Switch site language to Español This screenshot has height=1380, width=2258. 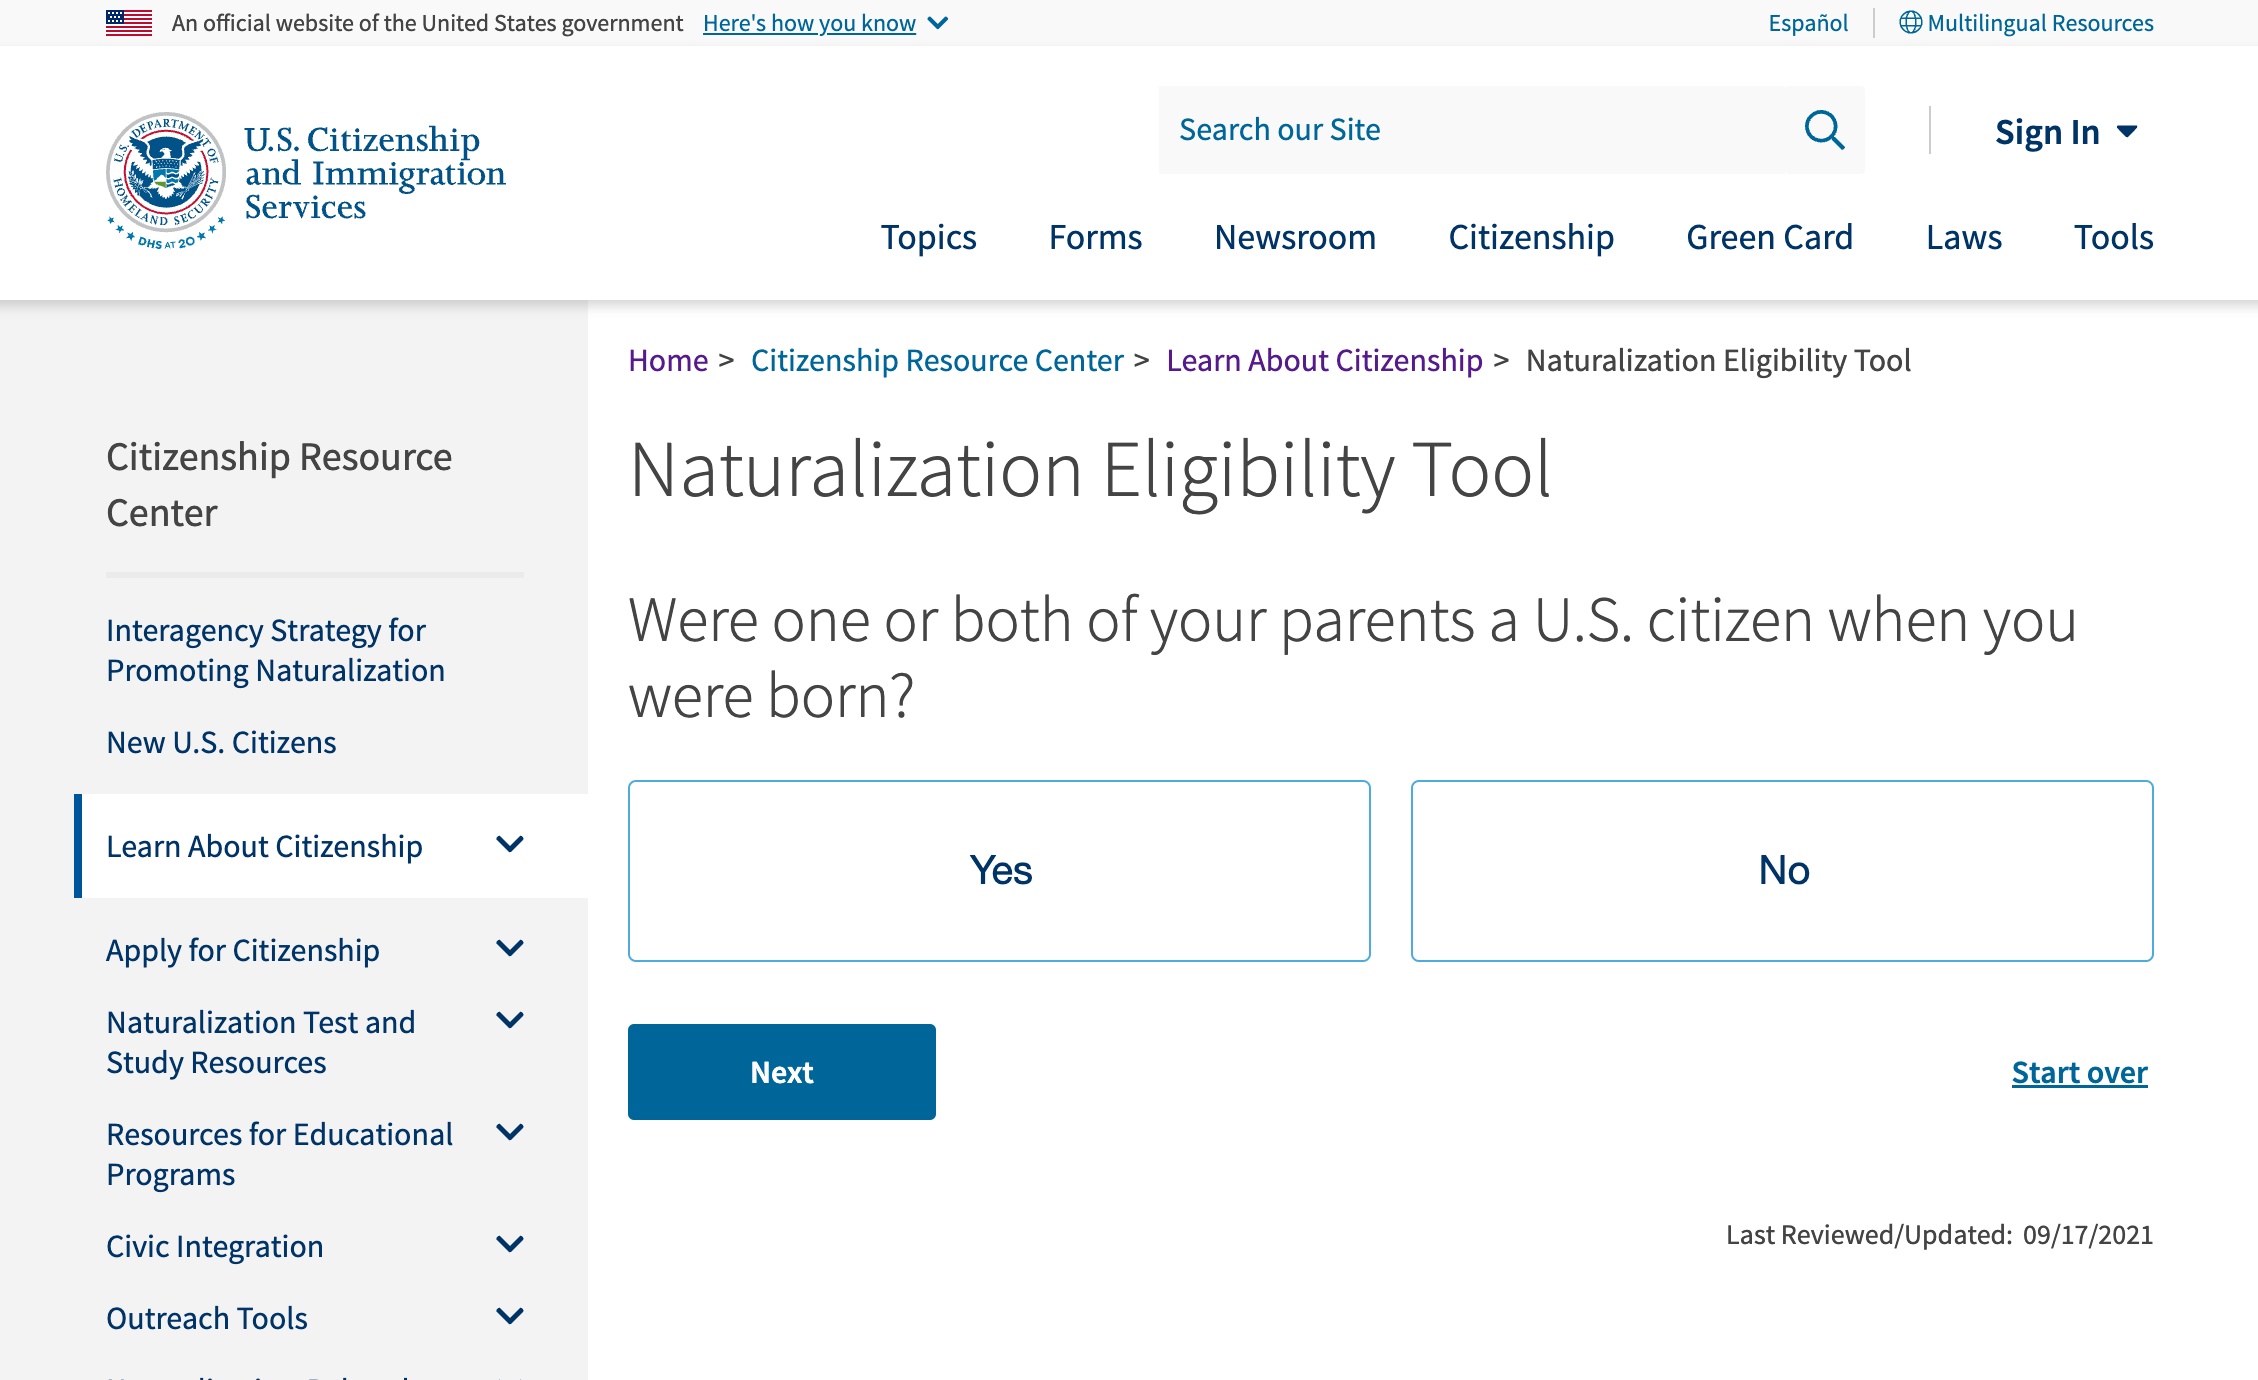click(x=1807, y=23)
